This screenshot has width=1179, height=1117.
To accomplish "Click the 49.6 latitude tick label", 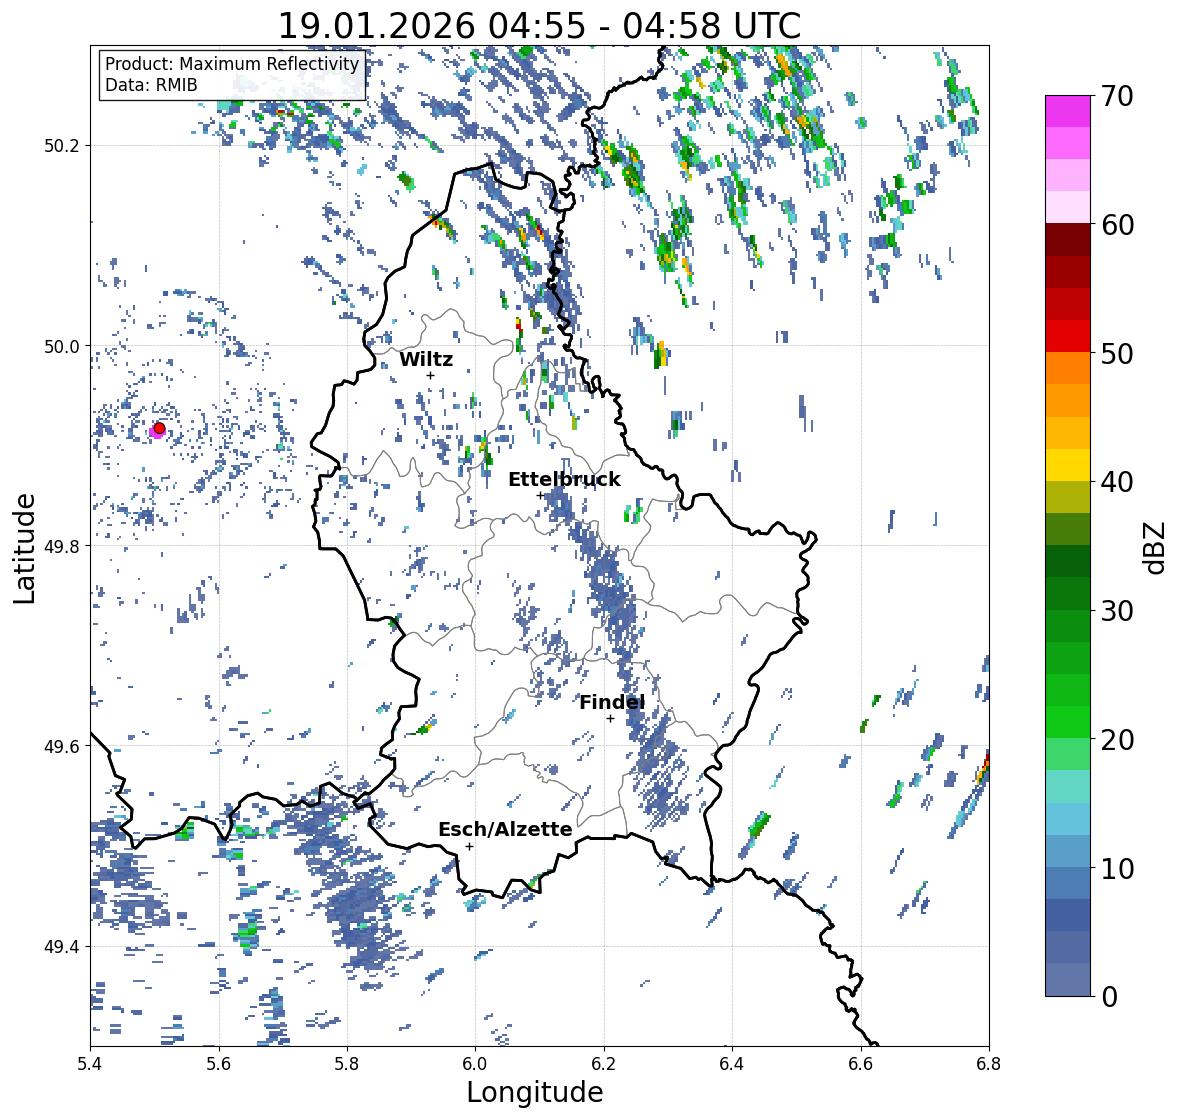I will (x=62, y=746).
